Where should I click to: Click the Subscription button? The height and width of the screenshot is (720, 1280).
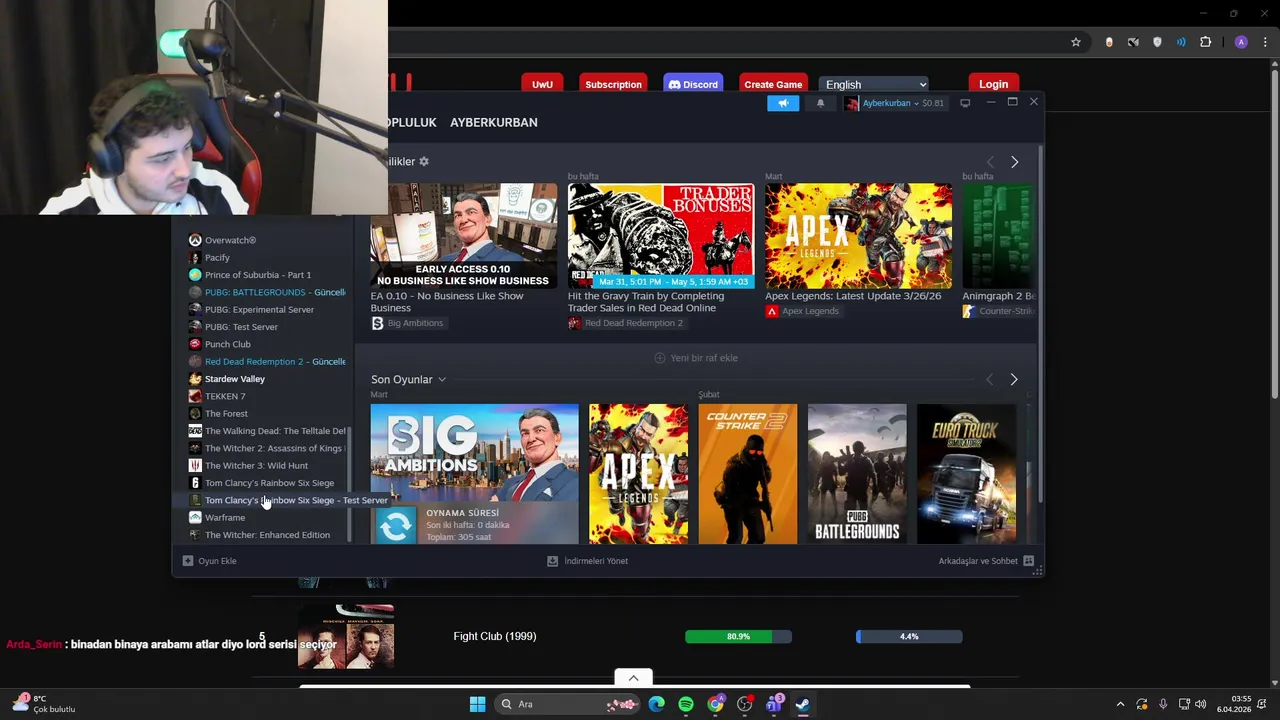613,84
